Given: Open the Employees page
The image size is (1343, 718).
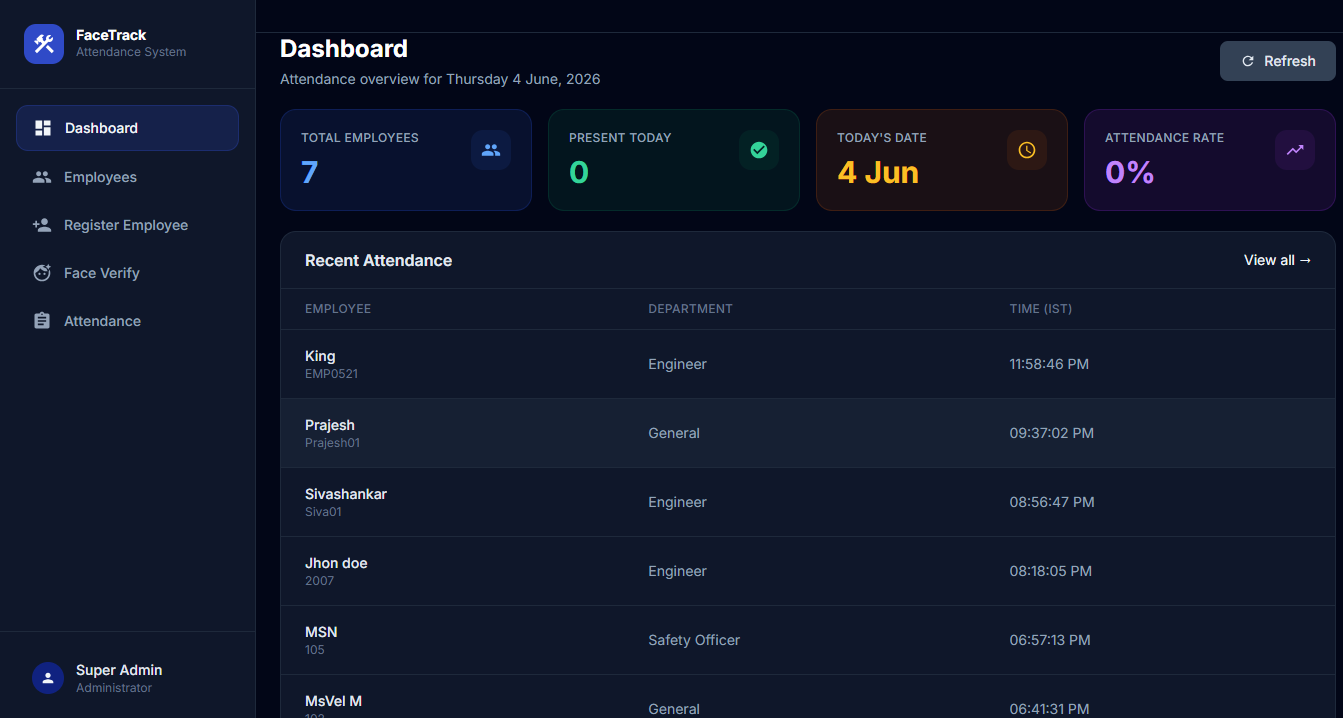Looking at the screenshot, I should tap(127, 177).
